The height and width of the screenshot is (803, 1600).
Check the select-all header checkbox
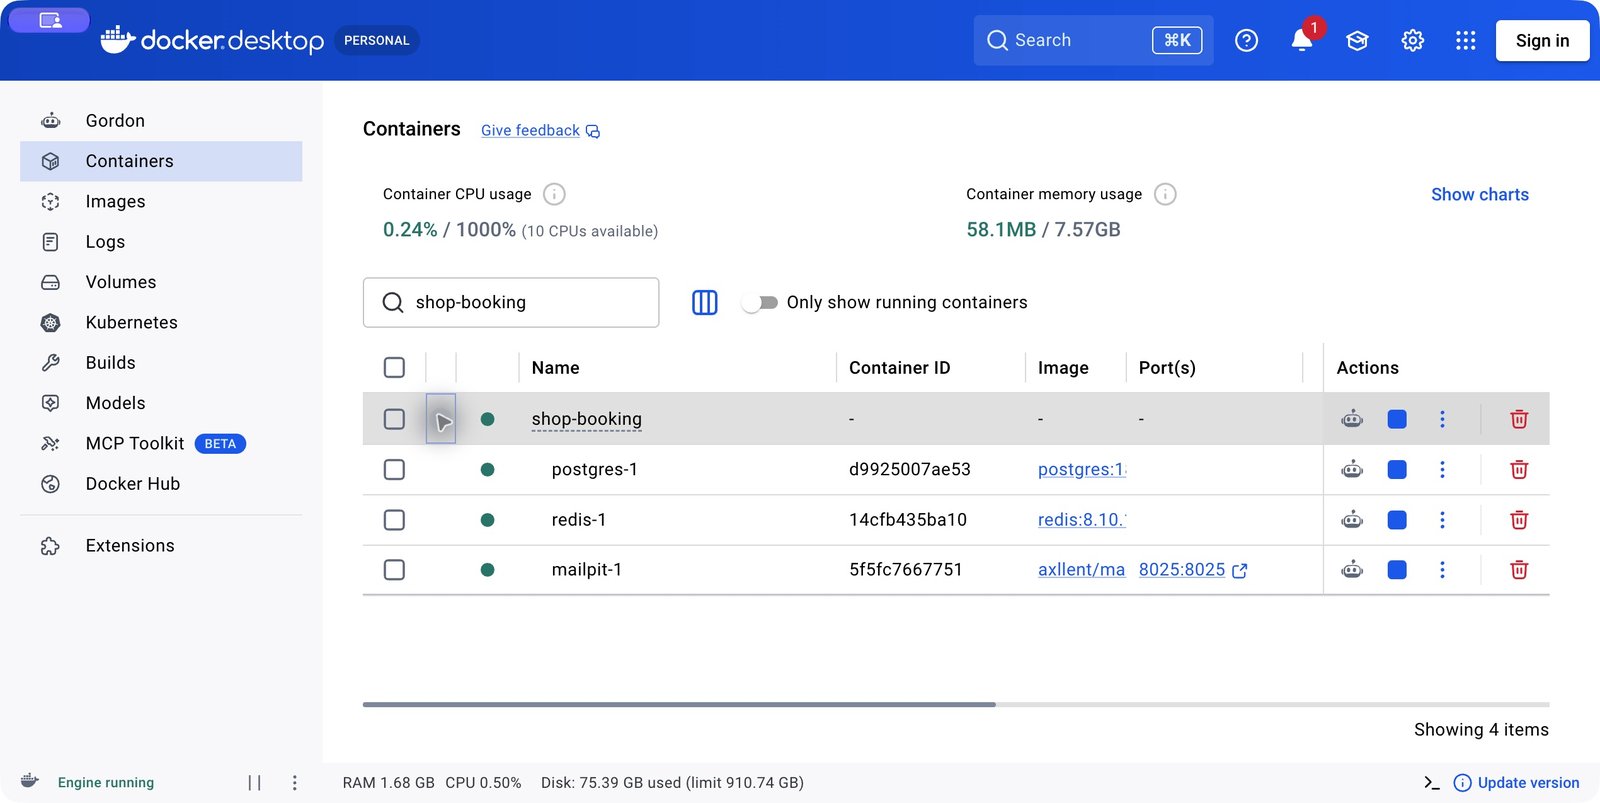tap(394, 367)
